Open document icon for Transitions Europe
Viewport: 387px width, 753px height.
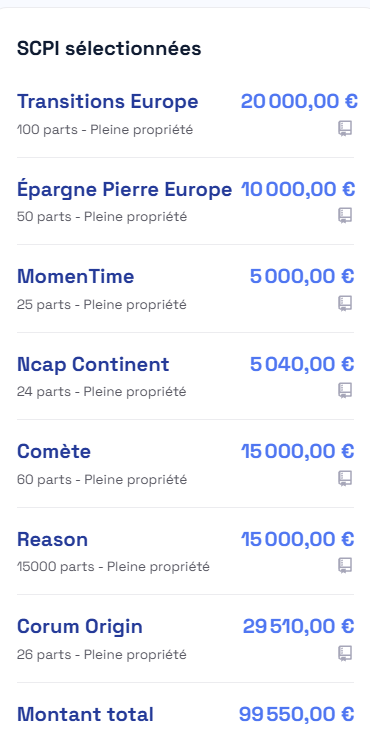tap(345, 129)
